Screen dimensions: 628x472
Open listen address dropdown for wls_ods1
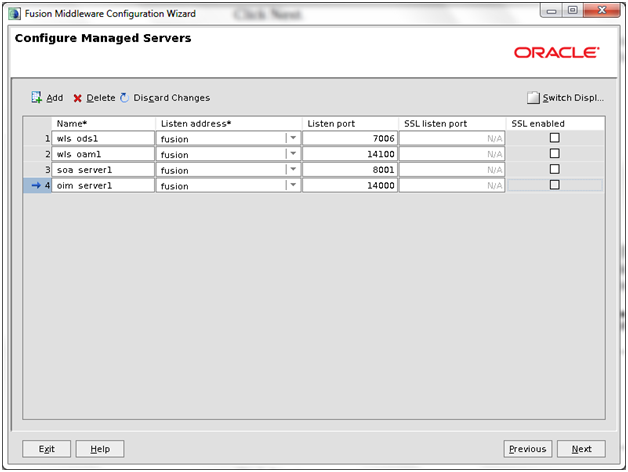point(293,138)
